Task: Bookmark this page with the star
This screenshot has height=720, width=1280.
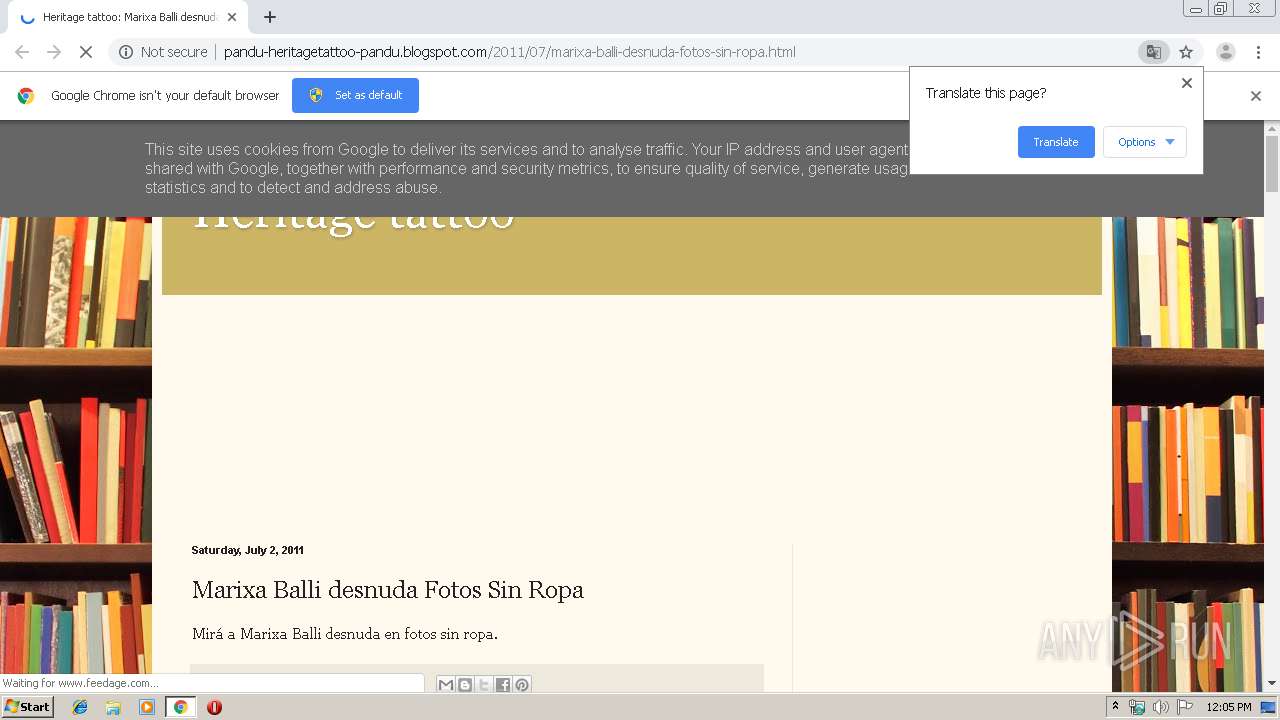Action: (x=1186, y=52)
